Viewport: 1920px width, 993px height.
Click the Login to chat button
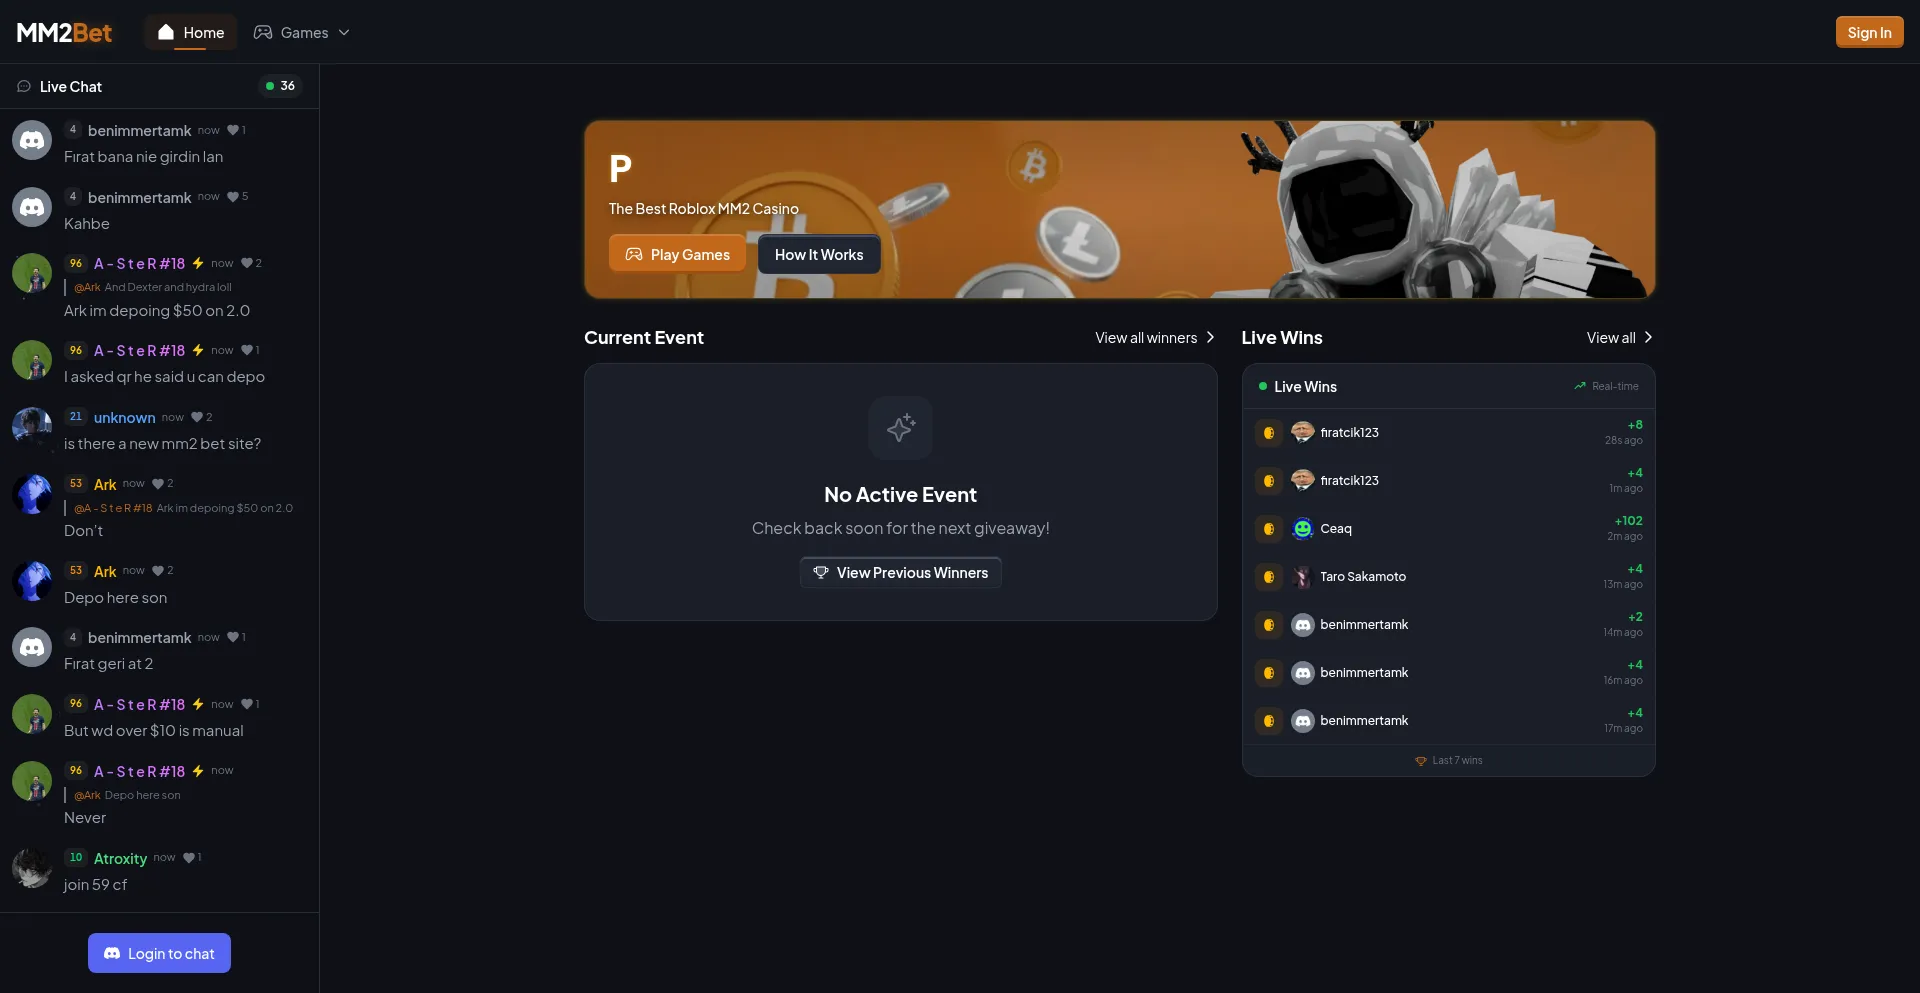[159, 953]
